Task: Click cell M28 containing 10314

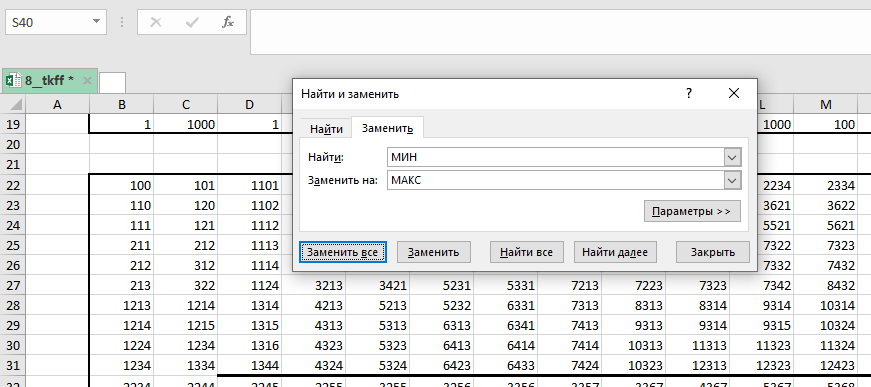Action: [825, 305]
